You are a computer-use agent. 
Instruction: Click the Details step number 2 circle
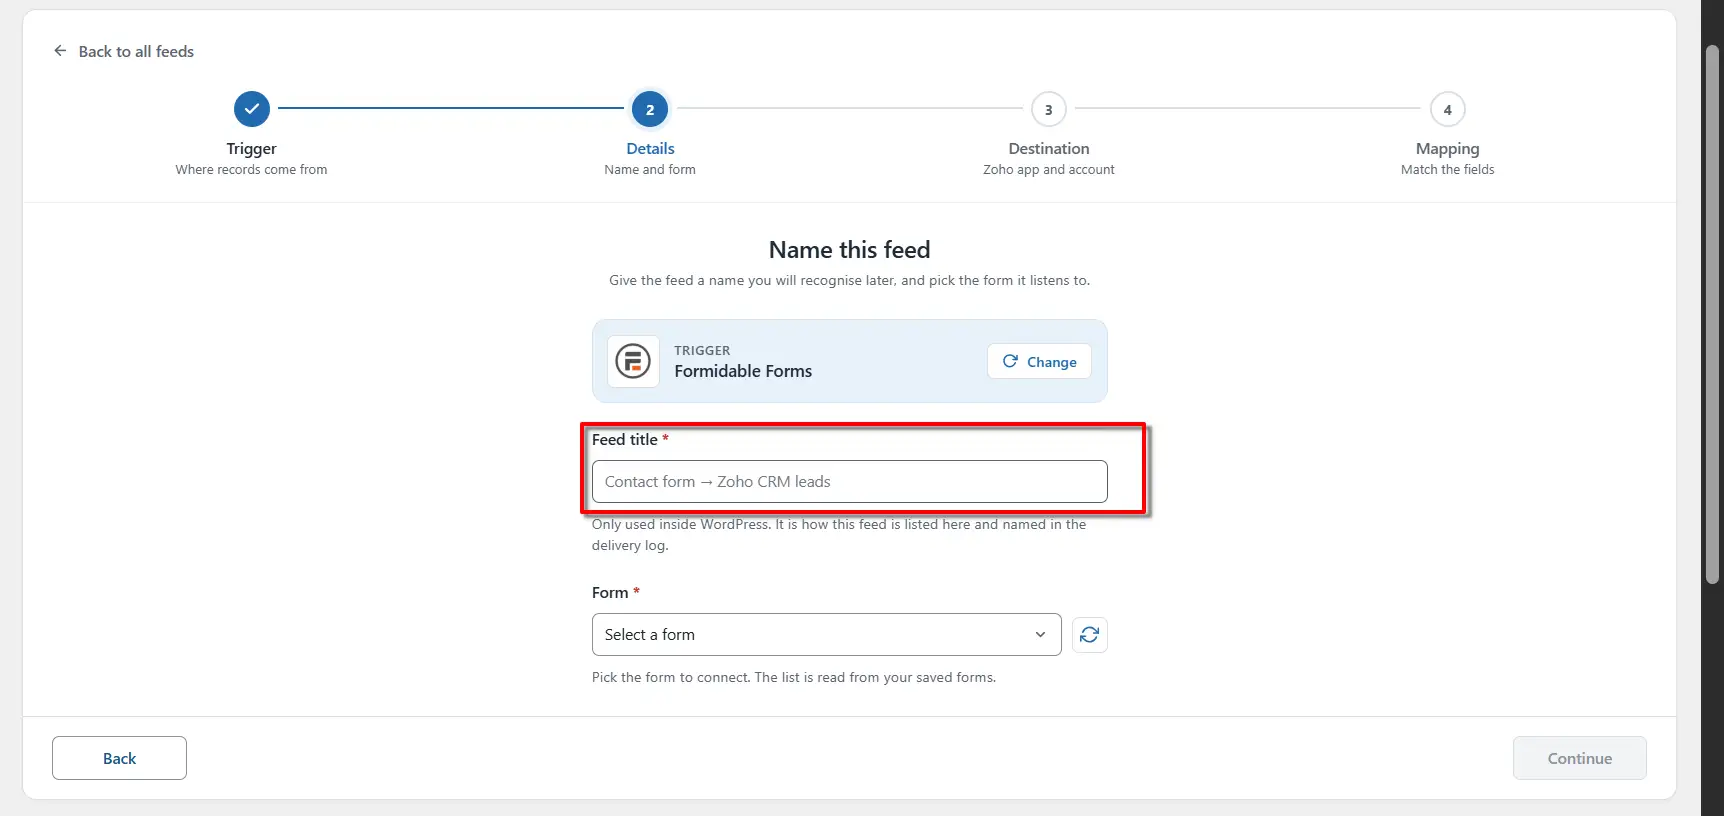pos(650,109)
